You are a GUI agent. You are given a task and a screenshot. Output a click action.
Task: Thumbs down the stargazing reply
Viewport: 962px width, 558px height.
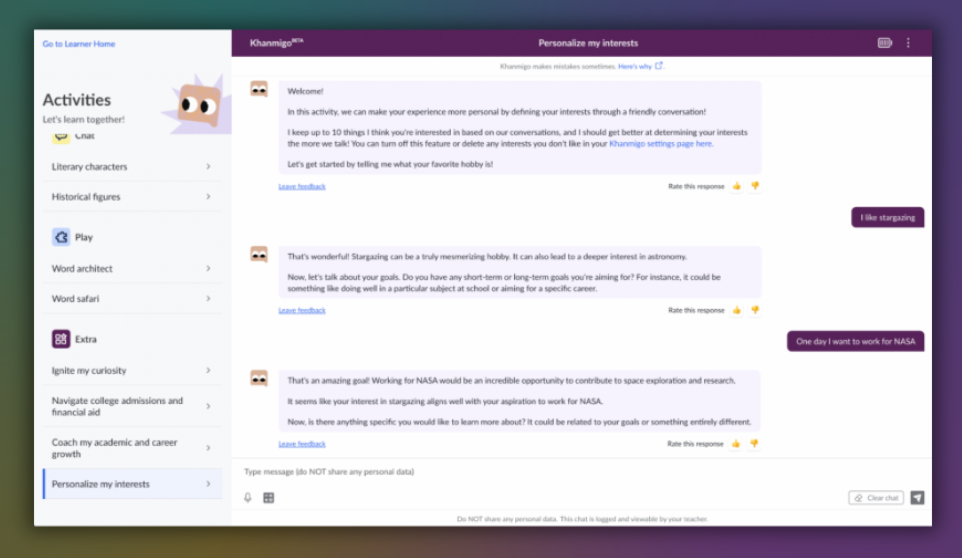(x=755, y=310)
